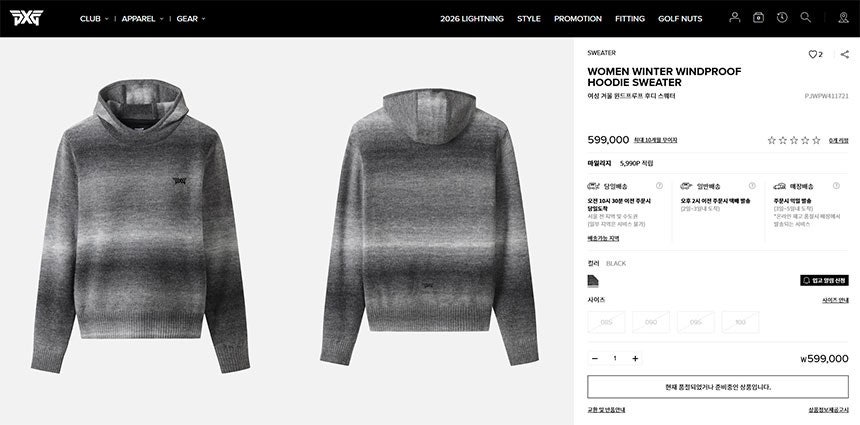Image resolution: width=860 pixels, height=425 pixels.
Task: Click the heart wishlist icon
Action: coord(812,54)
